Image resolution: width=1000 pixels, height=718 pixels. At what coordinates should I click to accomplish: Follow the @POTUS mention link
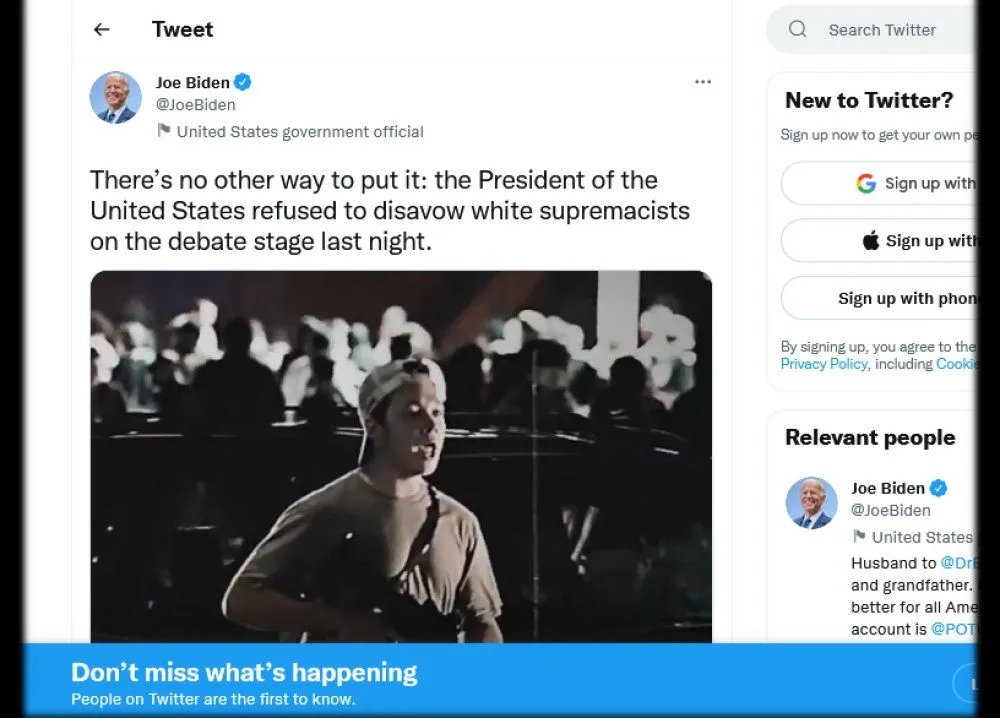[x=952, y=629]
